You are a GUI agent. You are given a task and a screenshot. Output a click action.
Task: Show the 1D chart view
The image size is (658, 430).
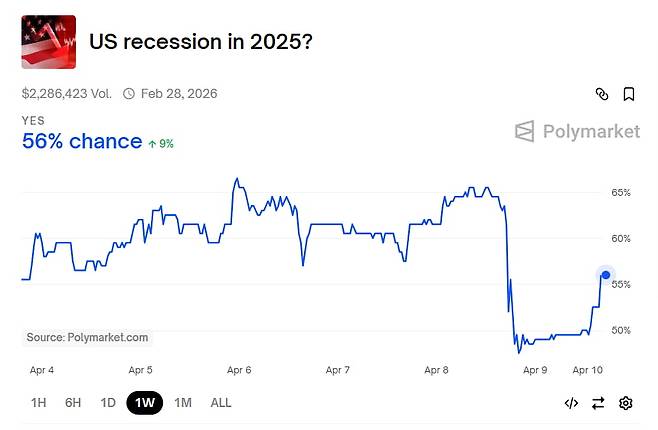click(108, 403)
